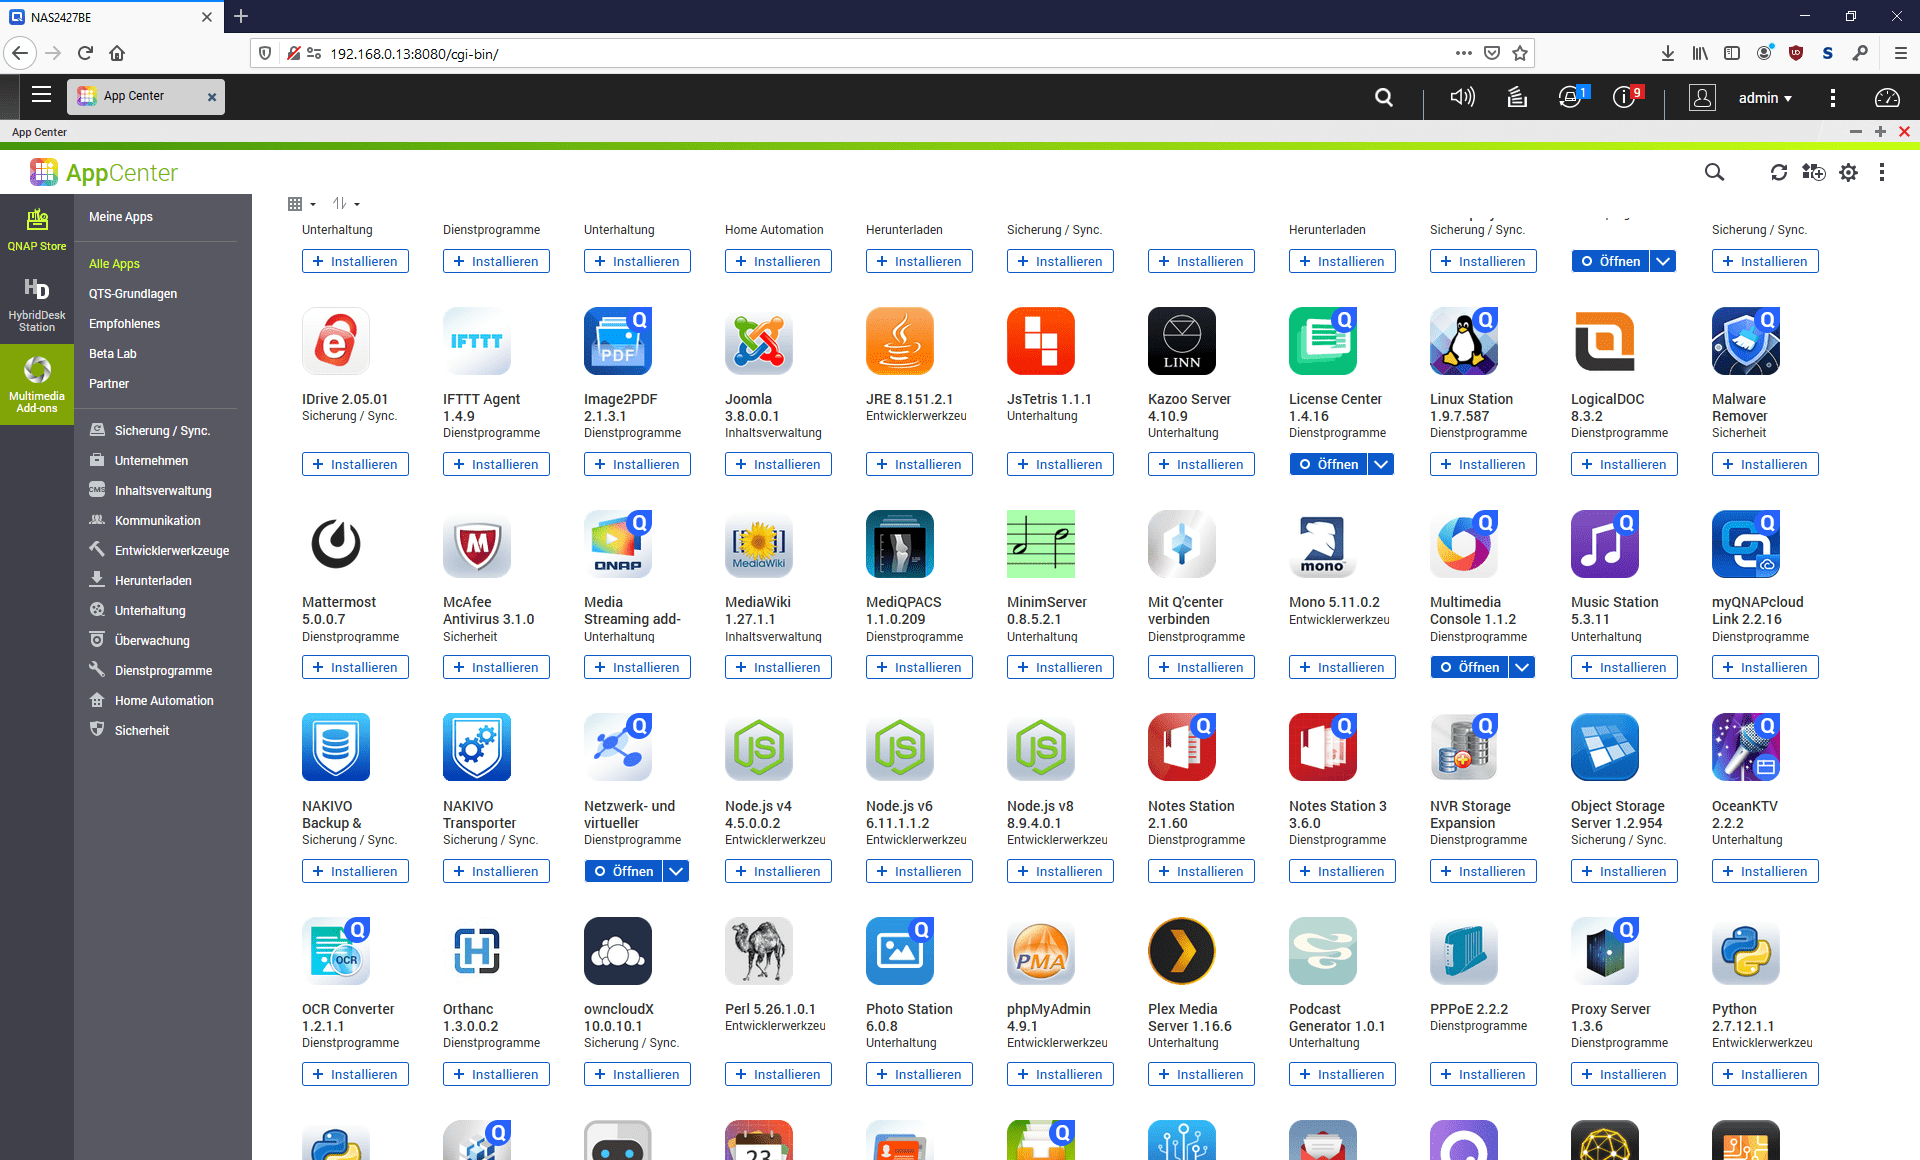Öffnen the License Center app
Screen dimensions: 1920x1160
coord(1329,464)
